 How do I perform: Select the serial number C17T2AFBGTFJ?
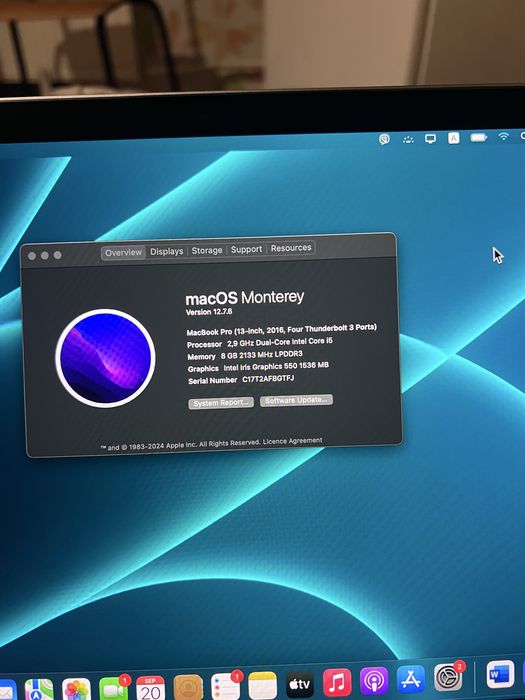pos(268,379)
